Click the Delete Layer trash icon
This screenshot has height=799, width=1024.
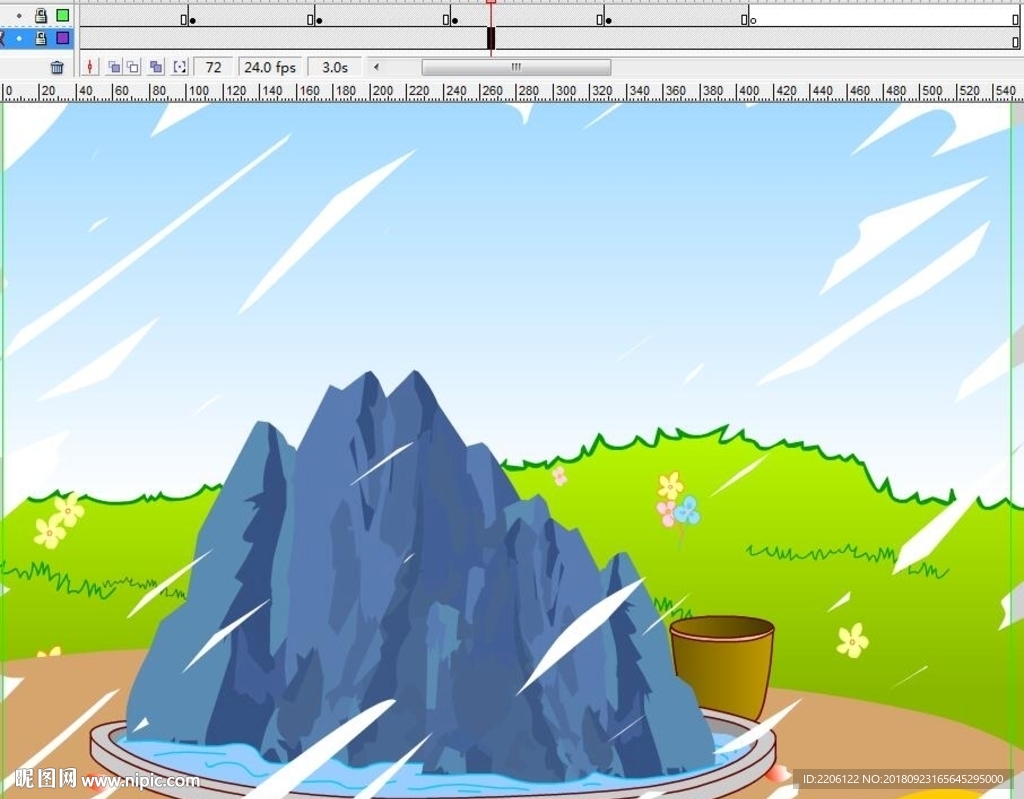point(57,67)
